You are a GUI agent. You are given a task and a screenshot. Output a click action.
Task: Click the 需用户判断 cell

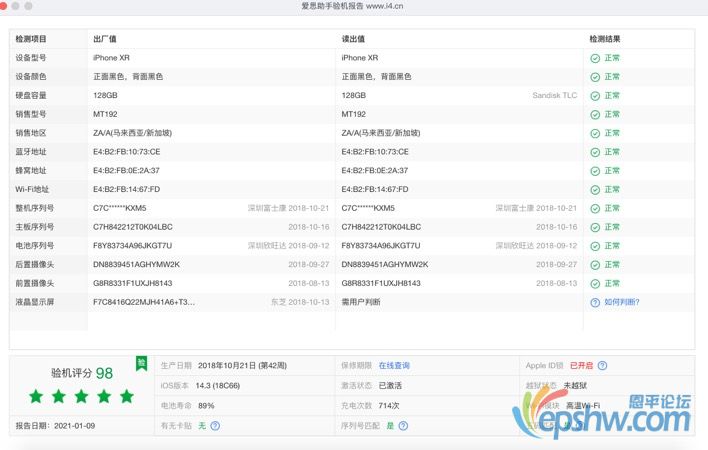click(x=361, y=302)
